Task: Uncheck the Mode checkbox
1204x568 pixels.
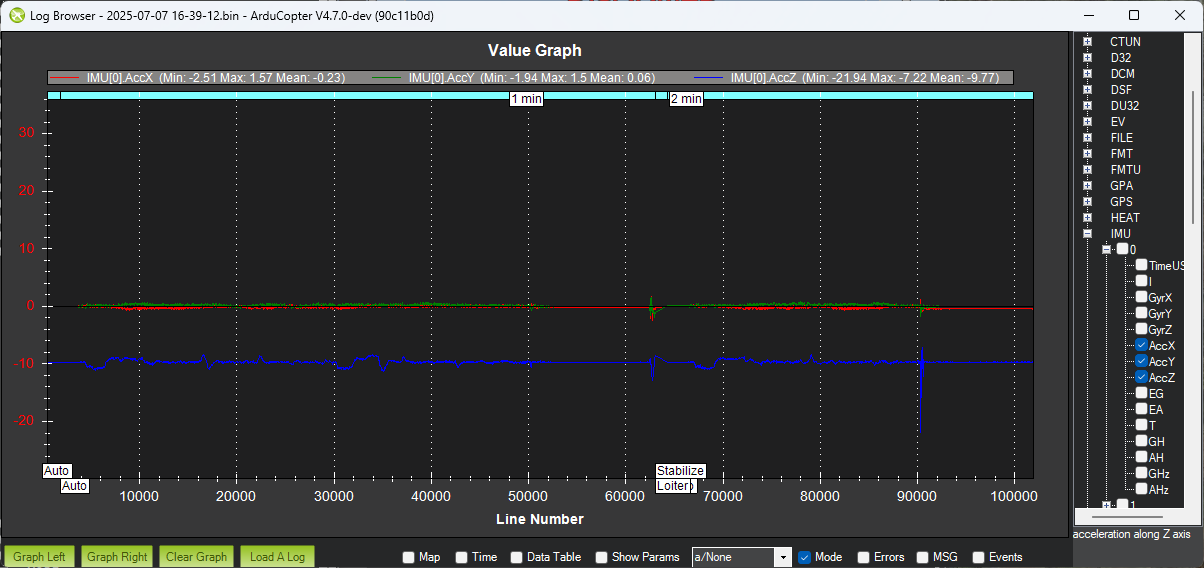Action: tap(804, 557)
